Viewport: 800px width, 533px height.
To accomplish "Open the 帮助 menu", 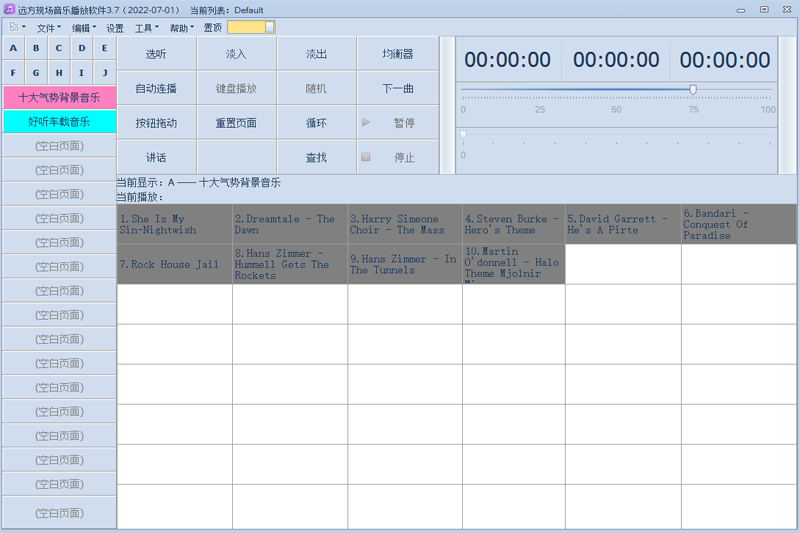I will tap(181, 28).
